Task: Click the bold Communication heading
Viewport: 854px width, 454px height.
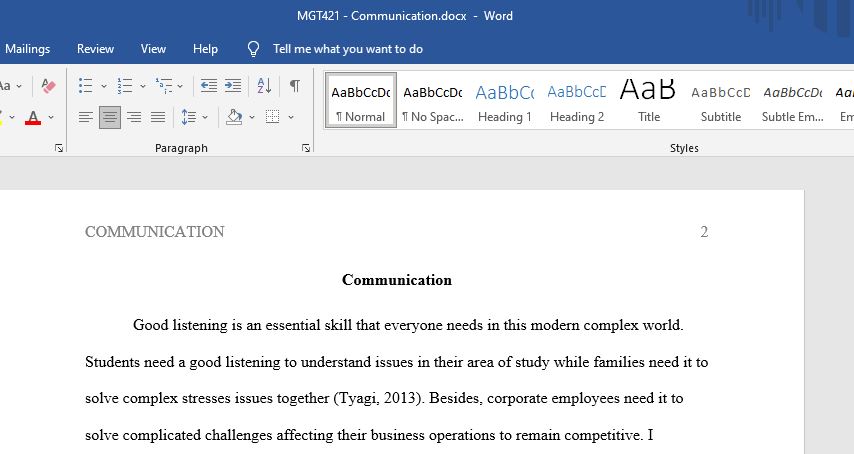Action: tap(397, 280)
